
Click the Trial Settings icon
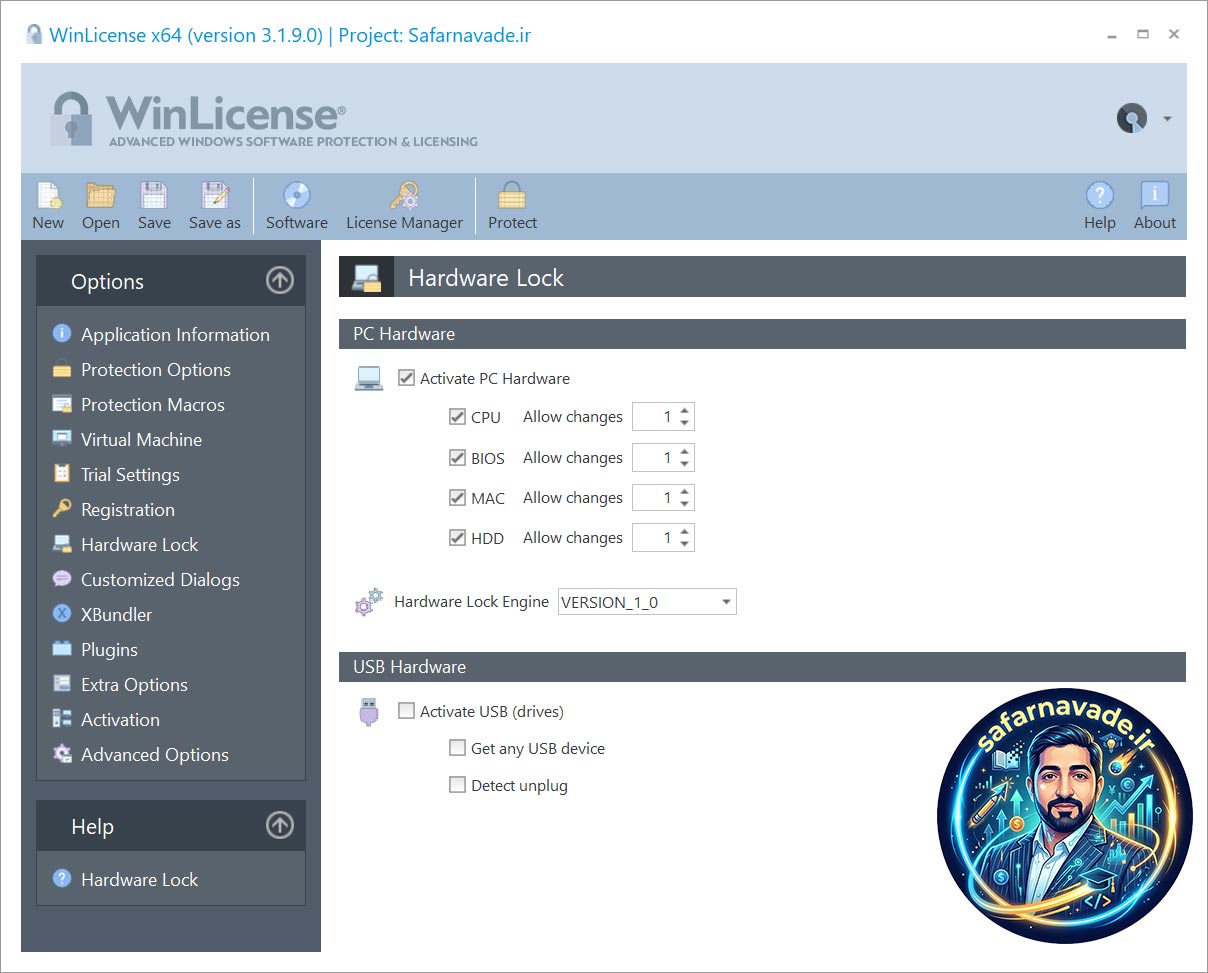pyautogui.click(x=62, y=474)
